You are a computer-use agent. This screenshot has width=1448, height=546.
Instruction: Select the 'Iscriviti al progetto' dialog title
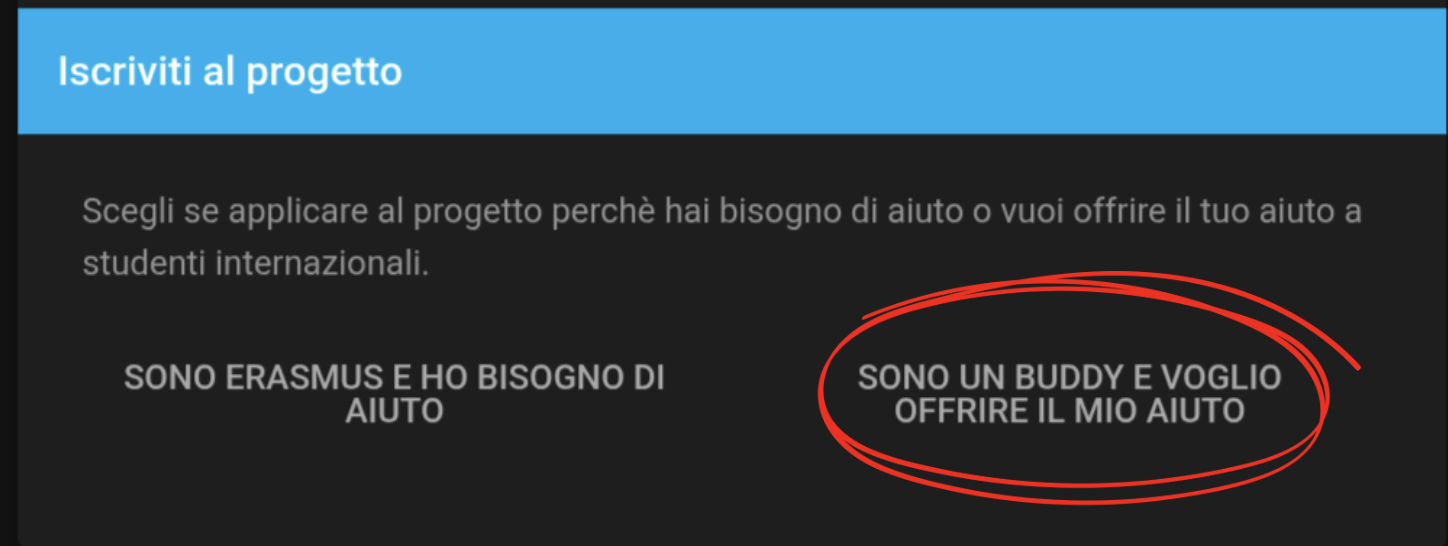pyautogui.click(x=230, y=73)
